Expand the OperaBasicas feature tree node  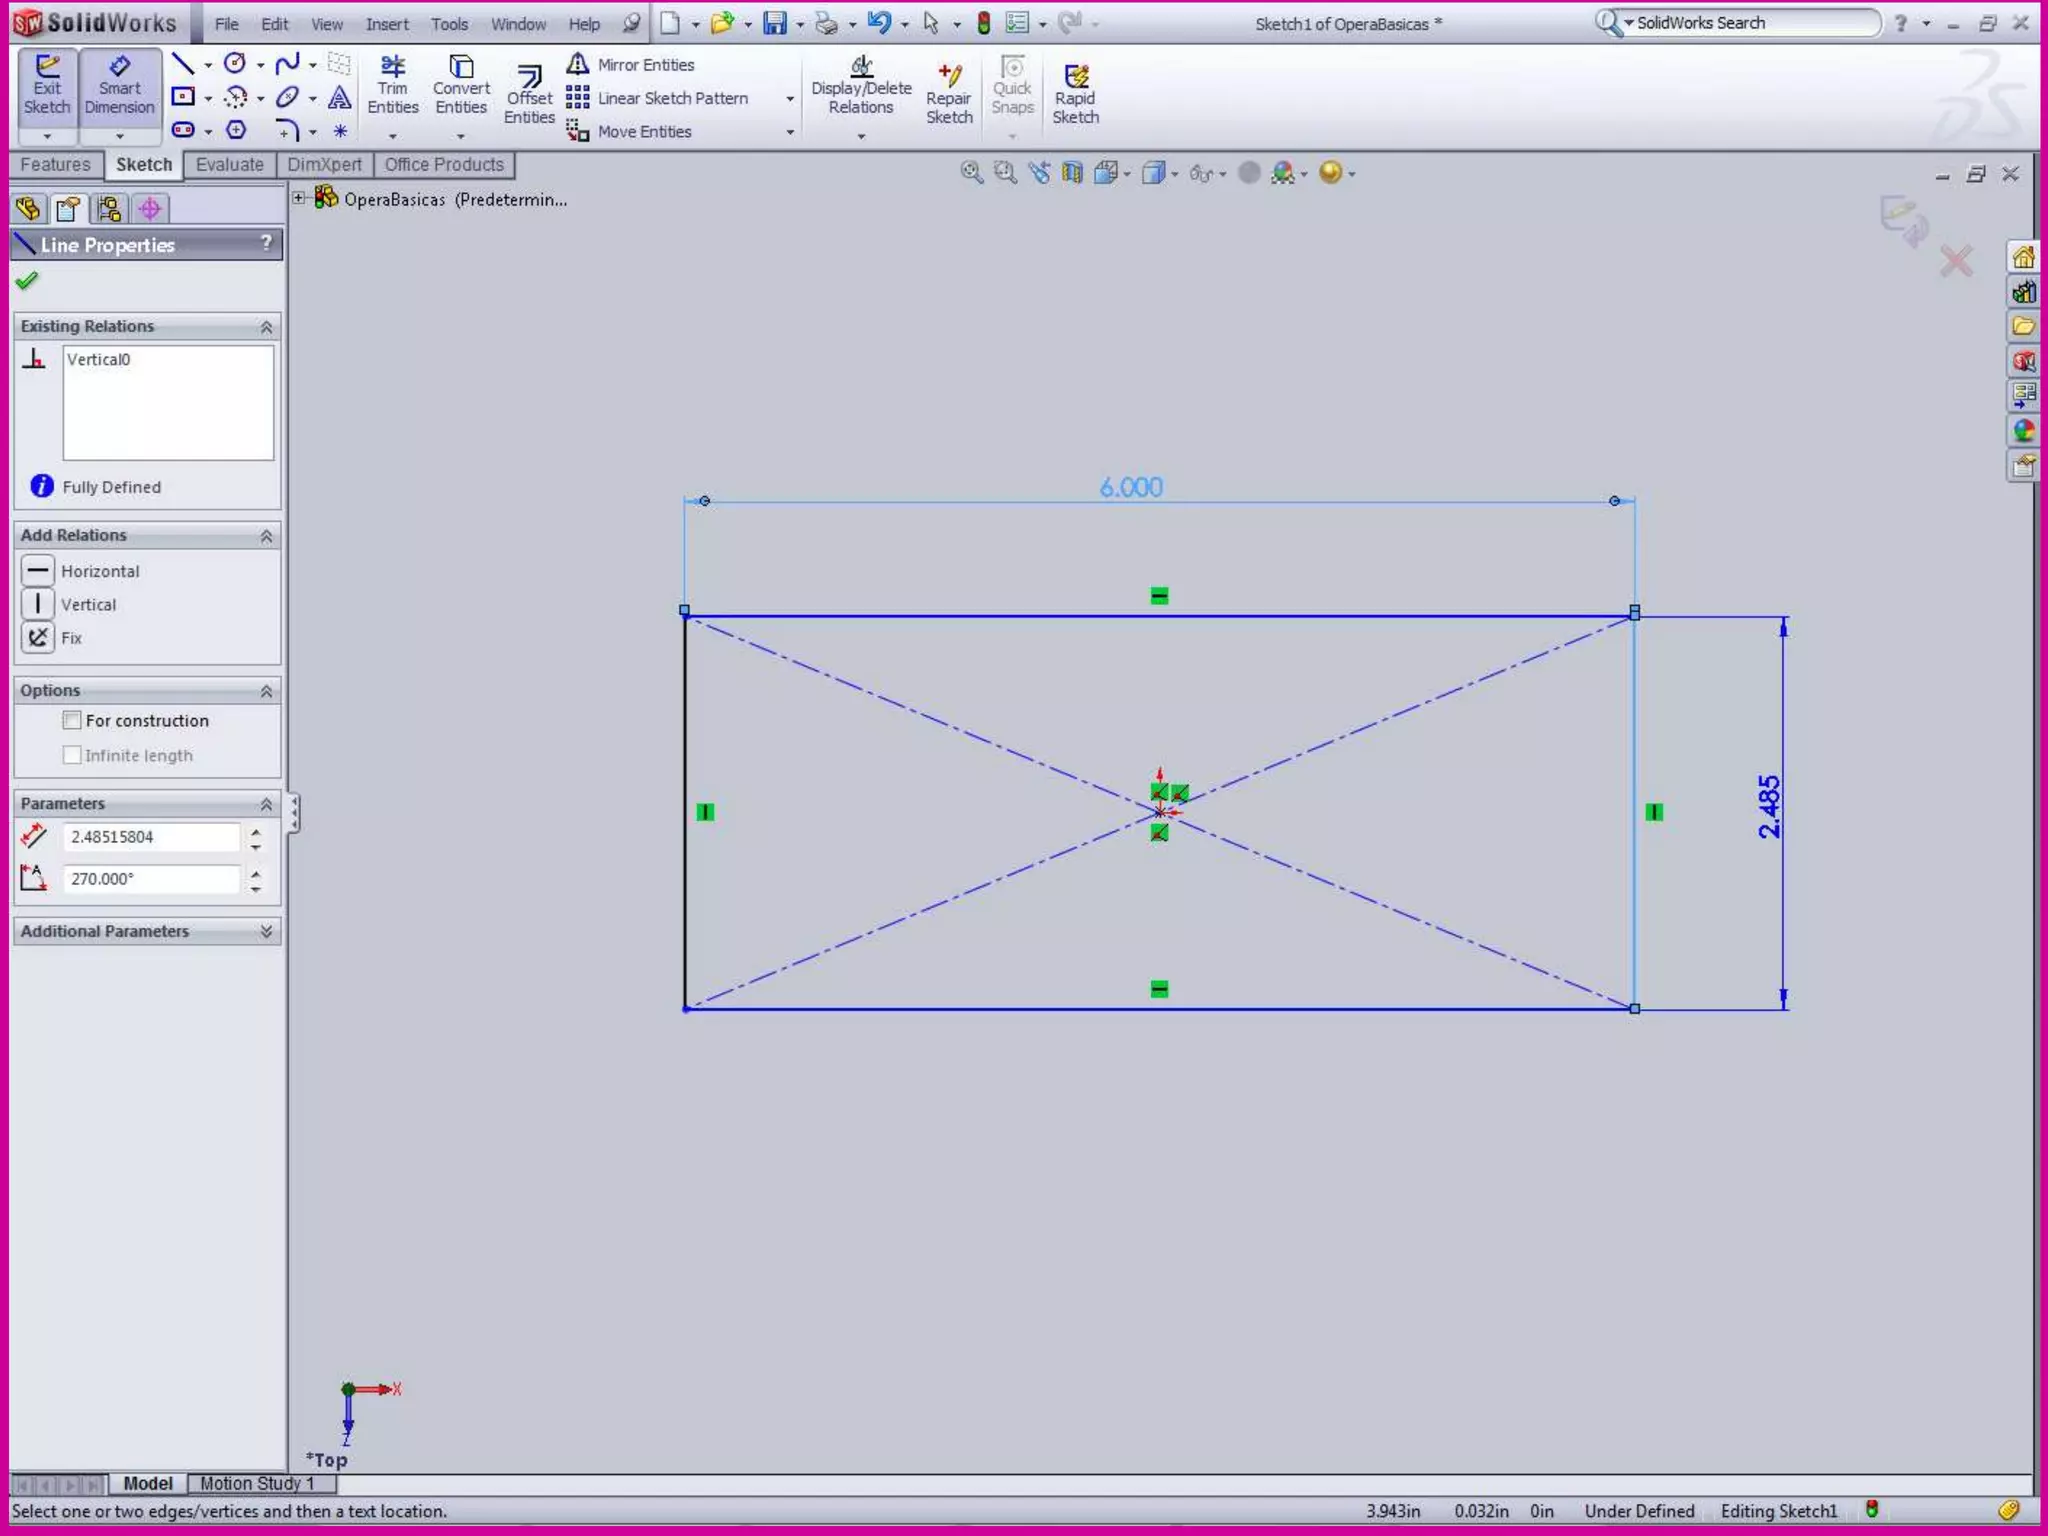299,198
